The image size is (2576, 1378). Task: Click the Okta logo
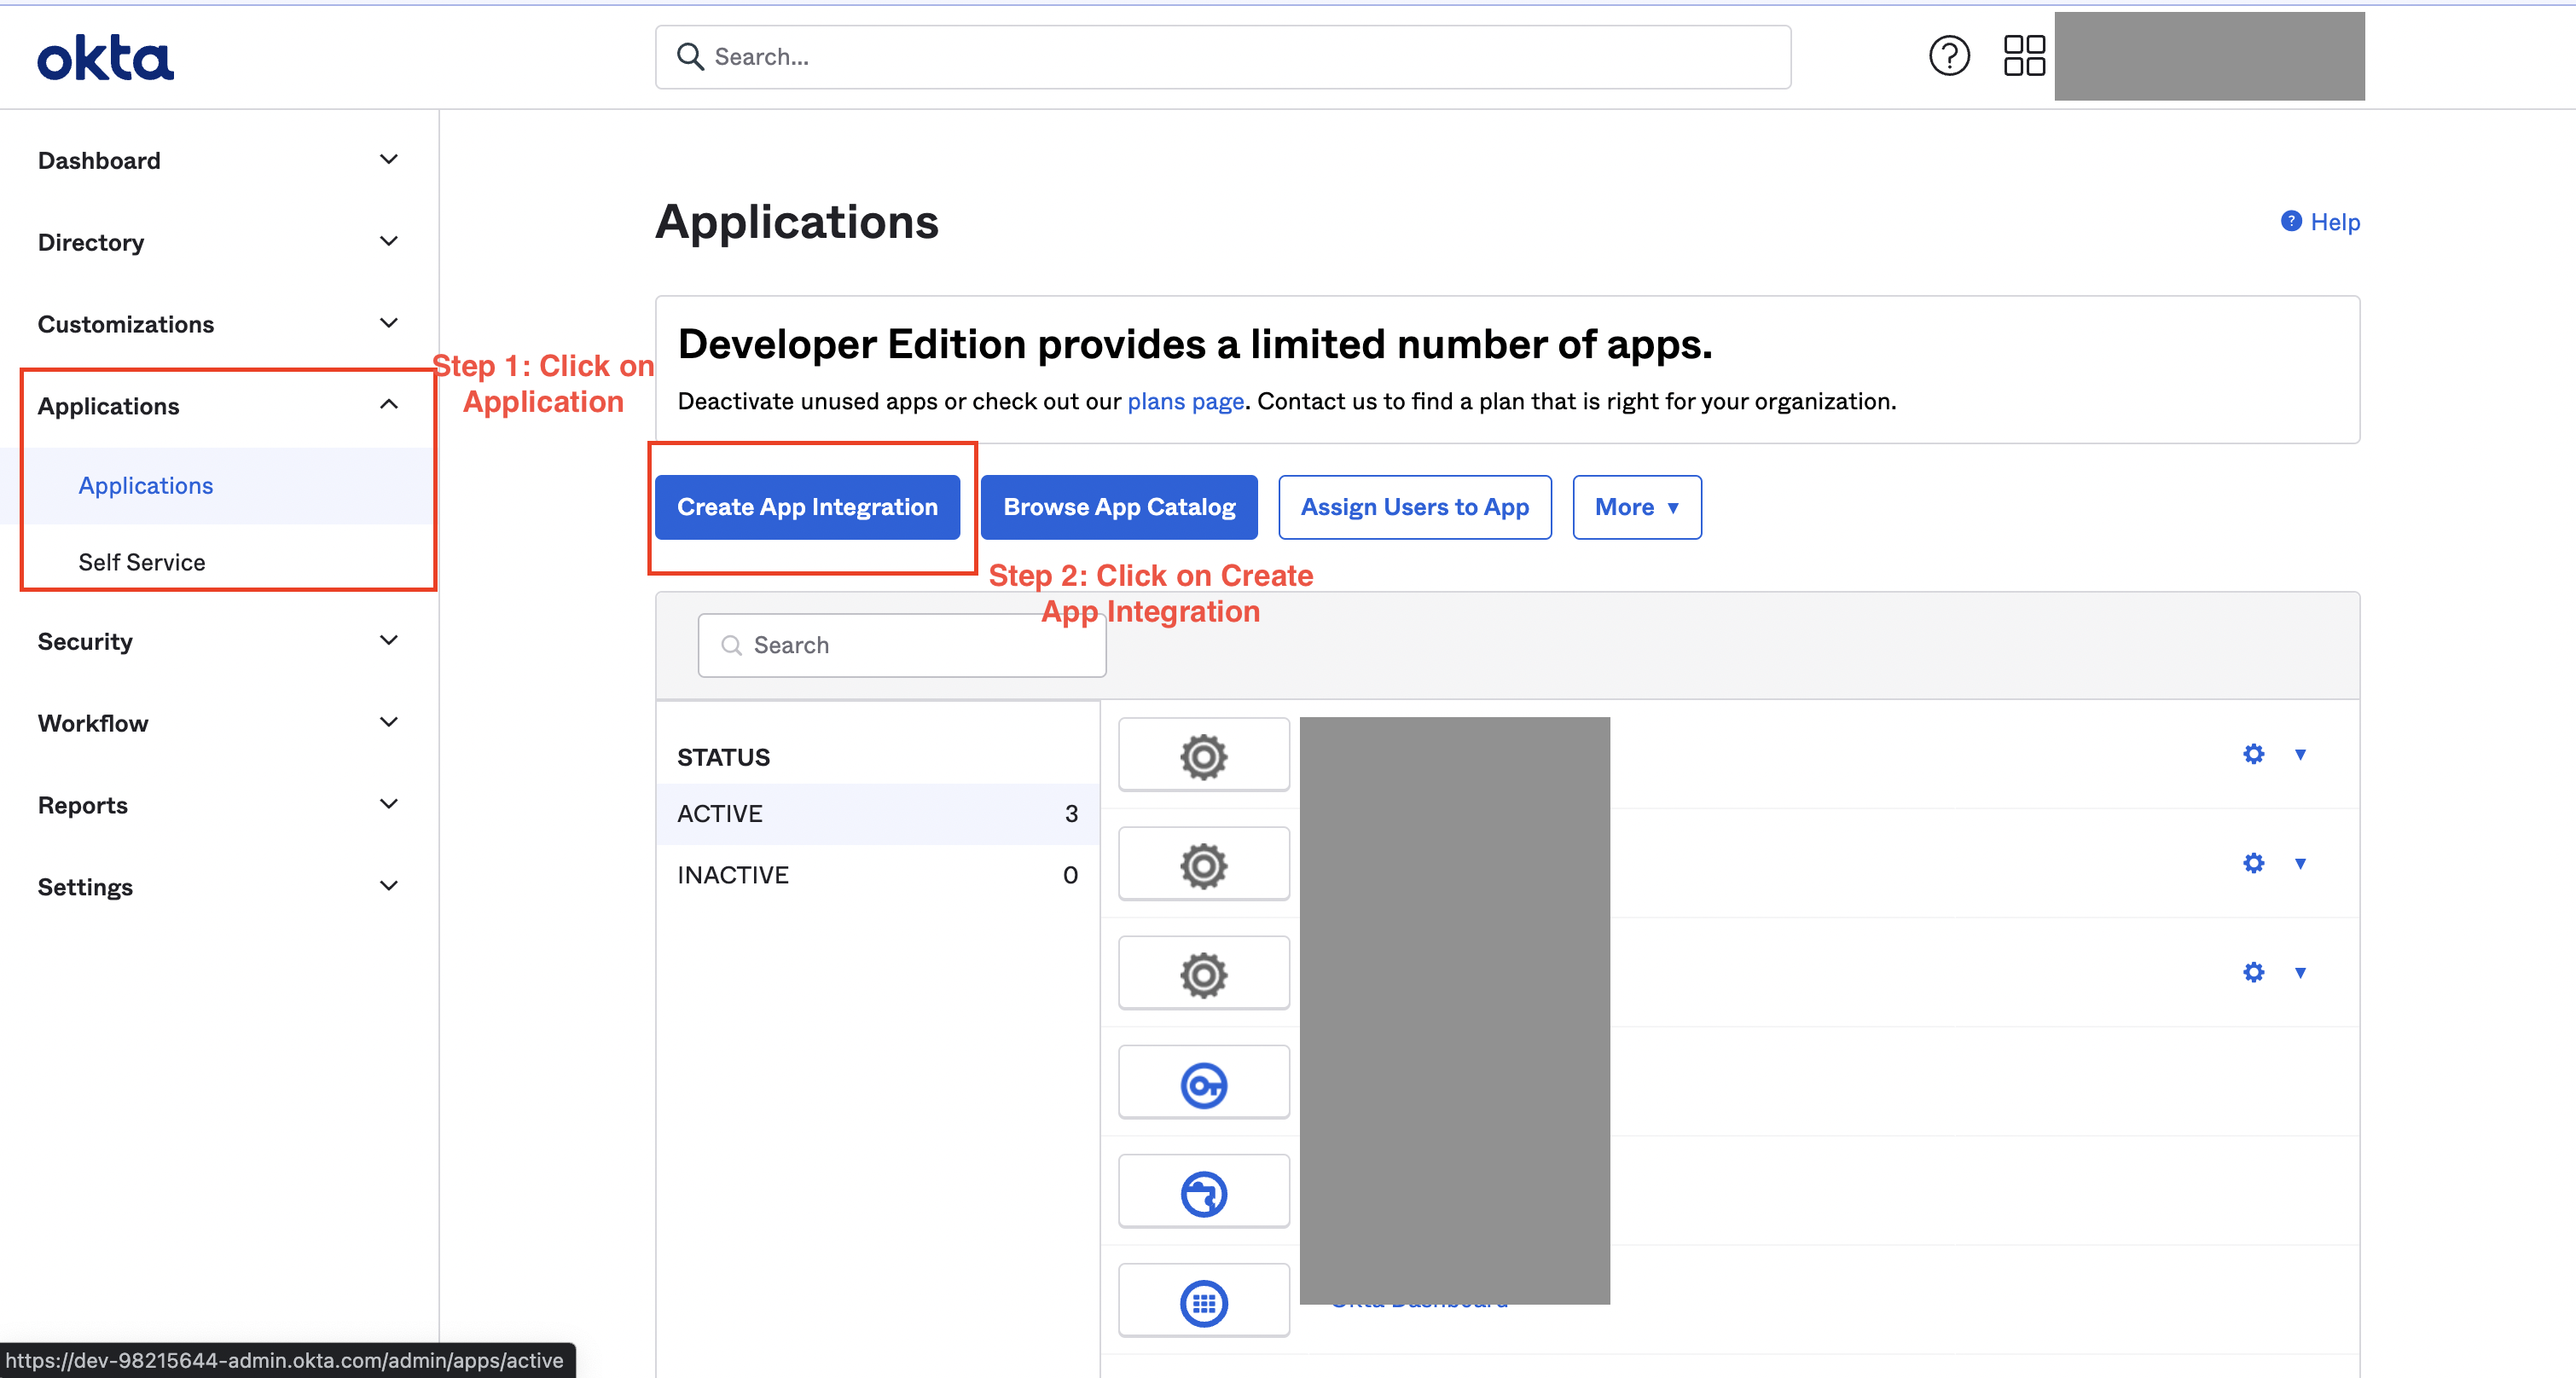105,58
